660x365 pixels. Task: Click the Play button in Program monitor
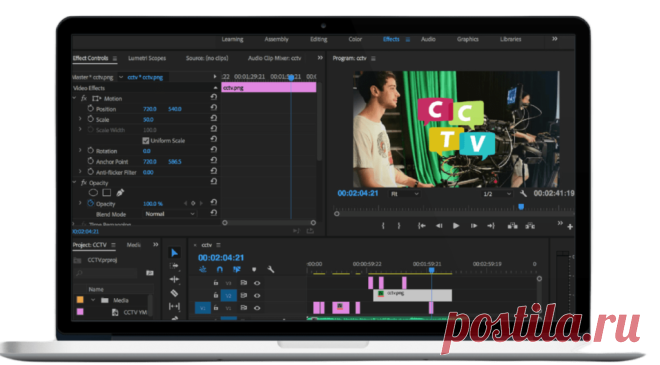pos(456,226)
